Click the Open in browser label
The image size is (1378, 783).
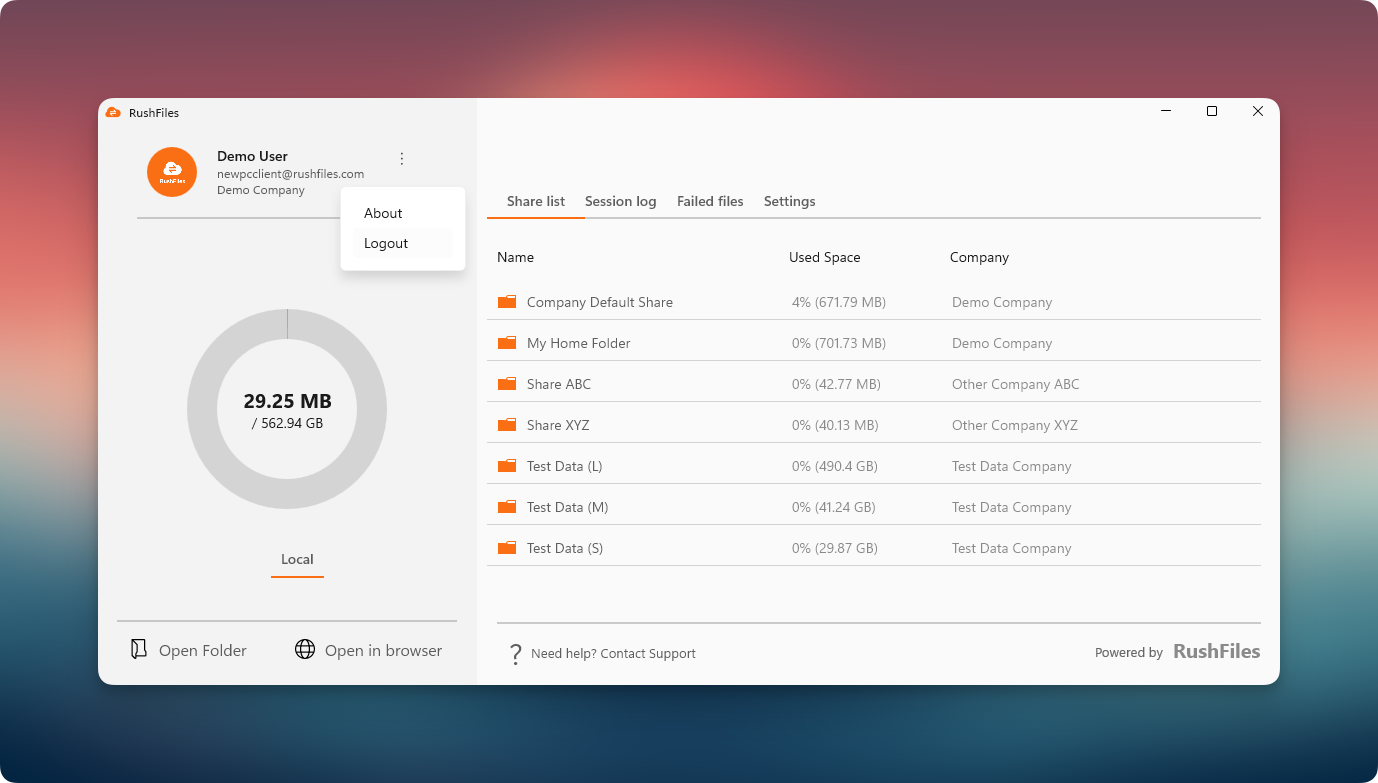coord(383,650)
